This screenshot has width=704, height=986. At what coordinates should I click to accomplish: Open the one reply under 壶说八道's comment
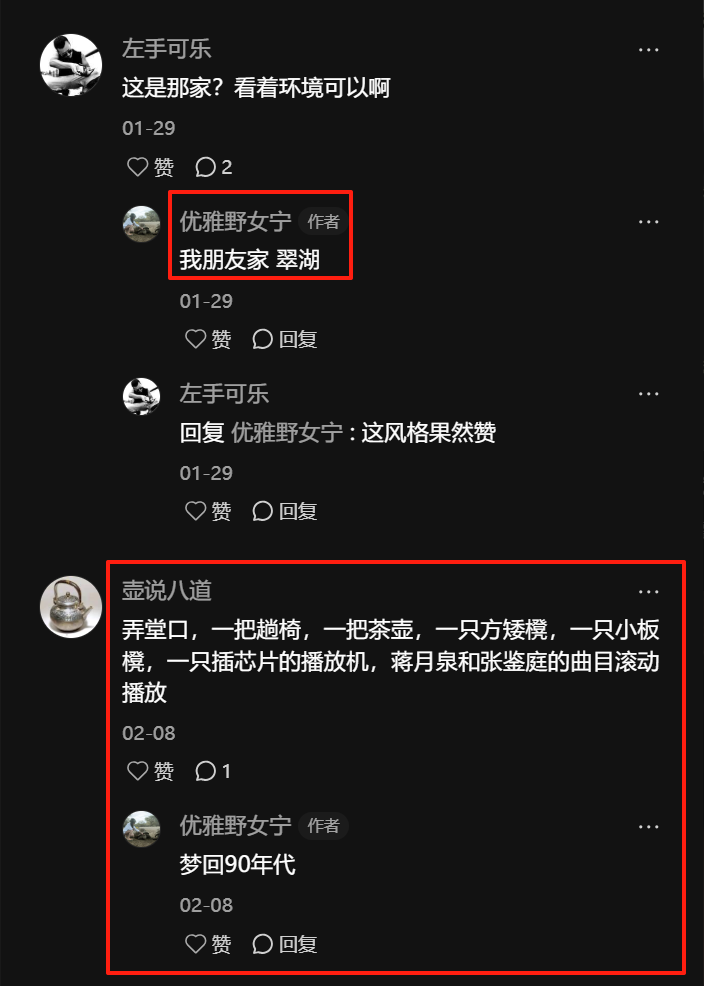coord(213,770)
